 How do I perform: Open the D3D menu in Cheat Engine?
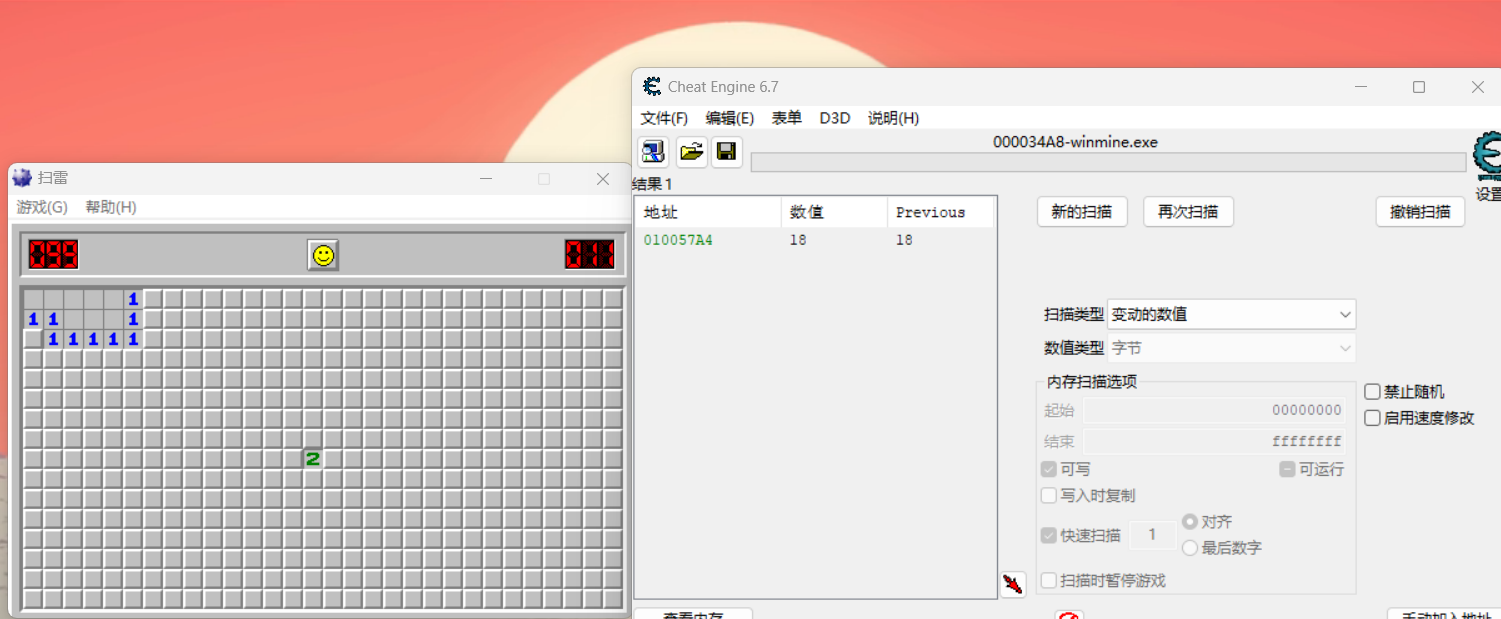[835, 118]
